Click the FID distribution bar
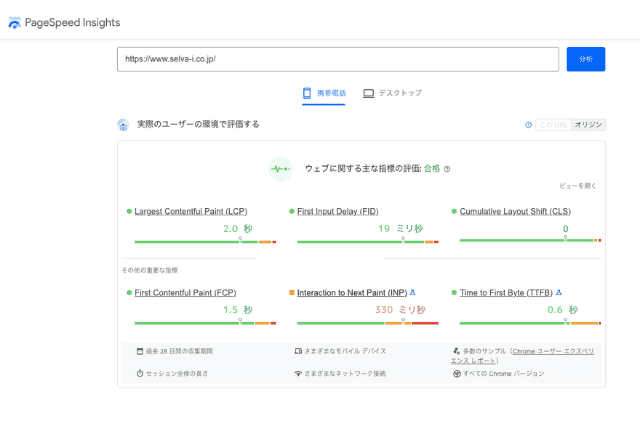640x427 pixels. click(x=368, y=242)
